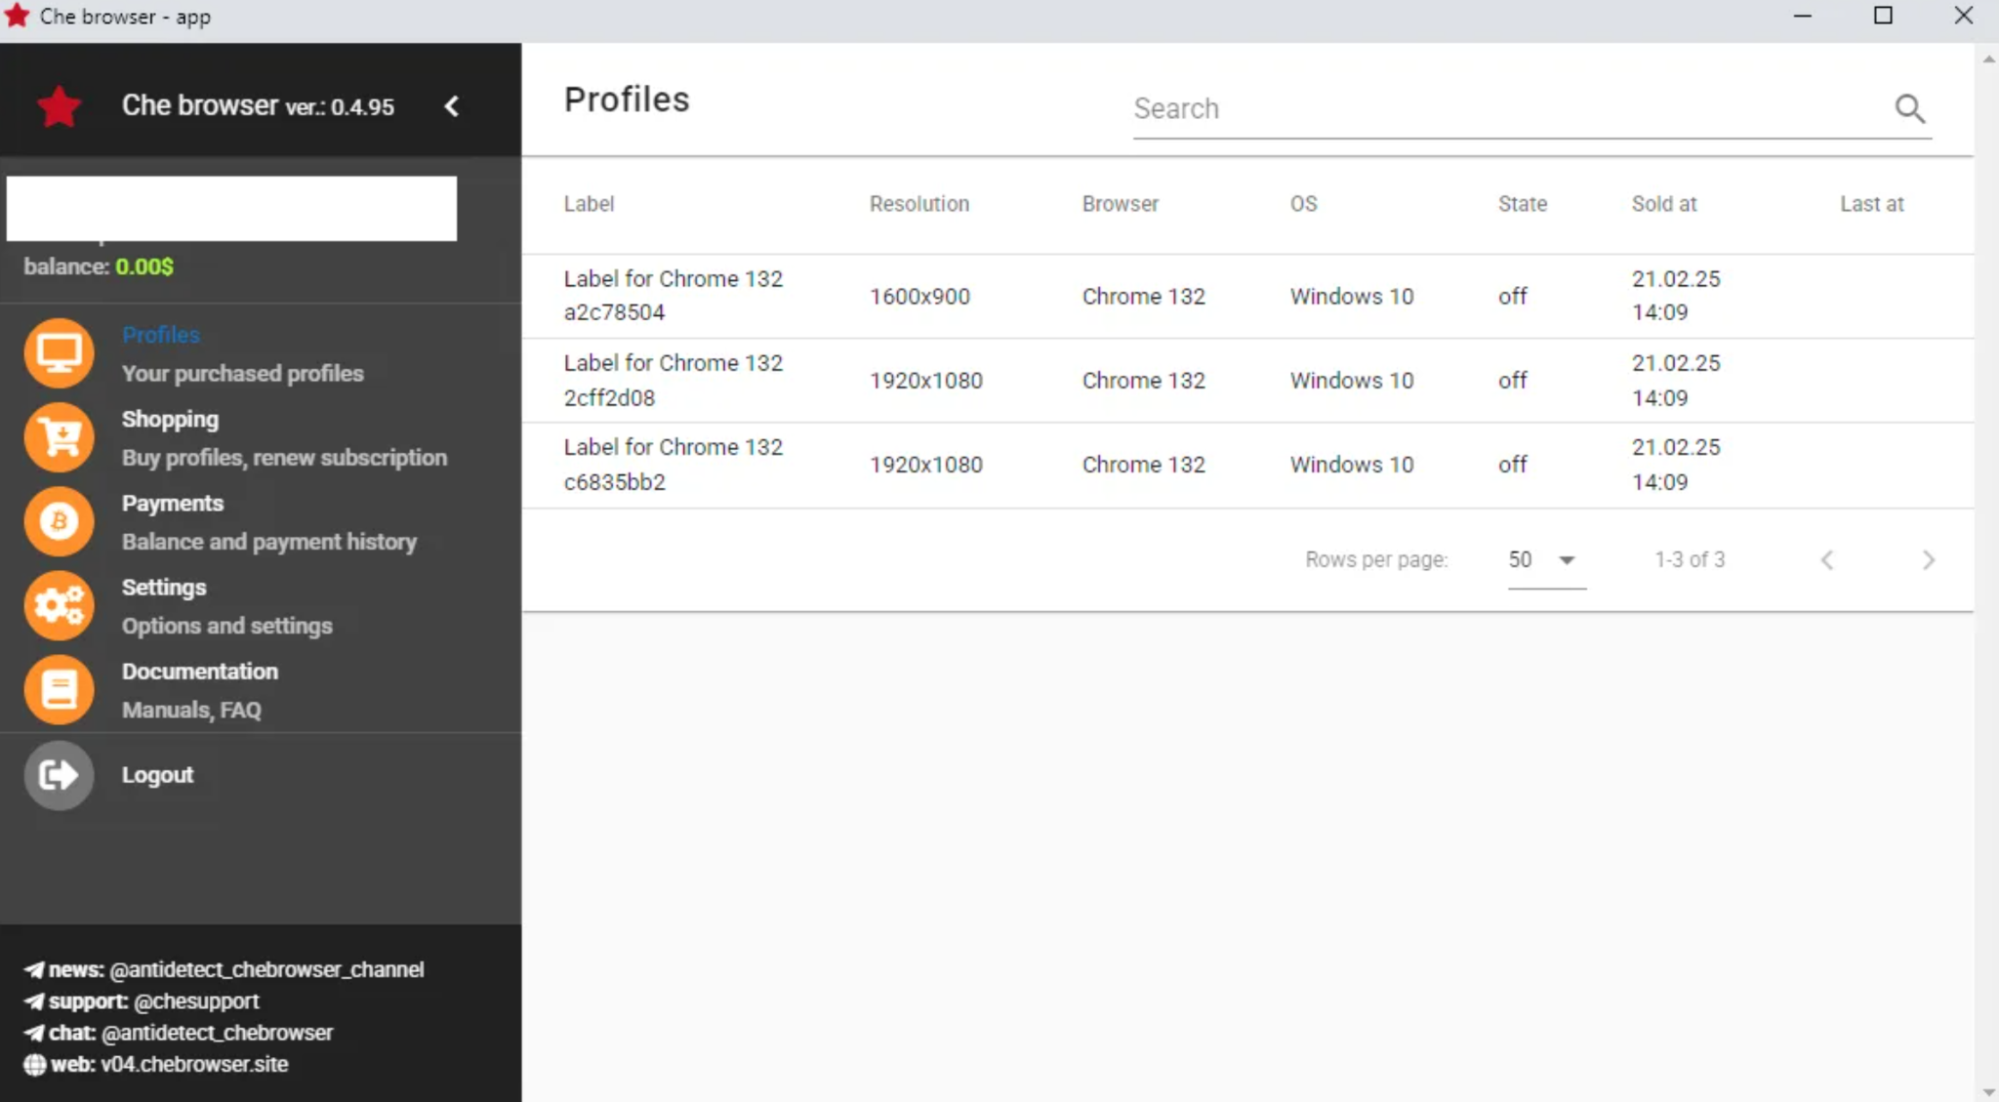Click off state in a2c78504 row

1512,297
